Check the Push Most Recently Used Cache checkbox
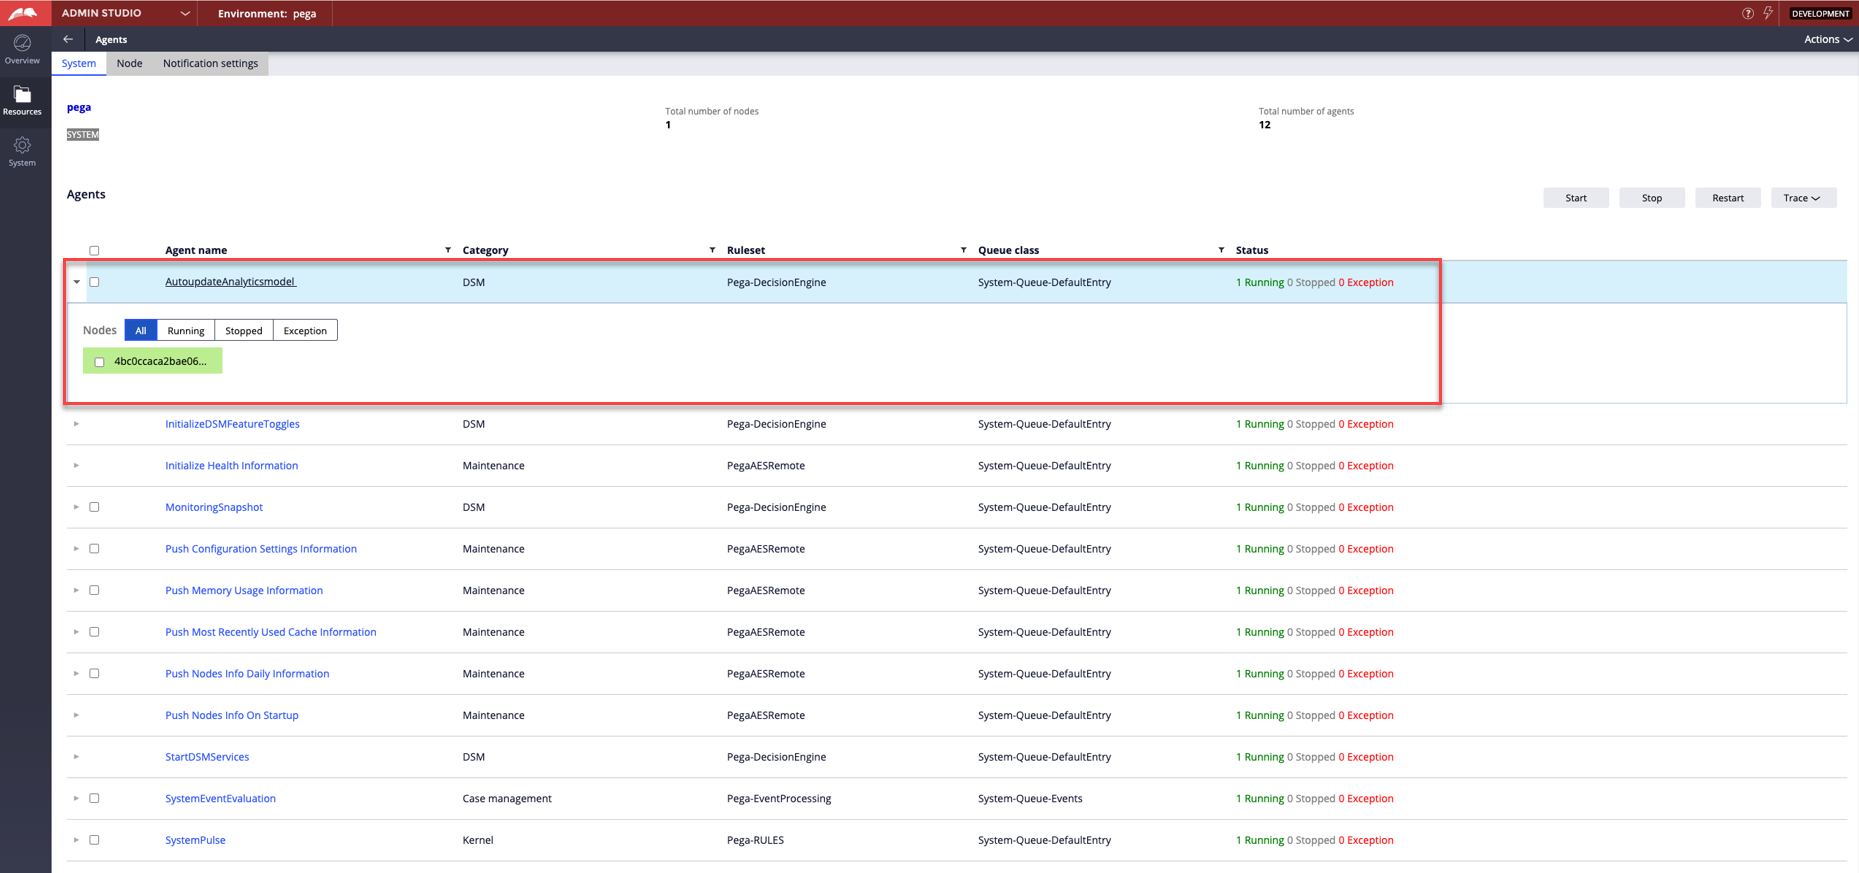 click(94, 632)
